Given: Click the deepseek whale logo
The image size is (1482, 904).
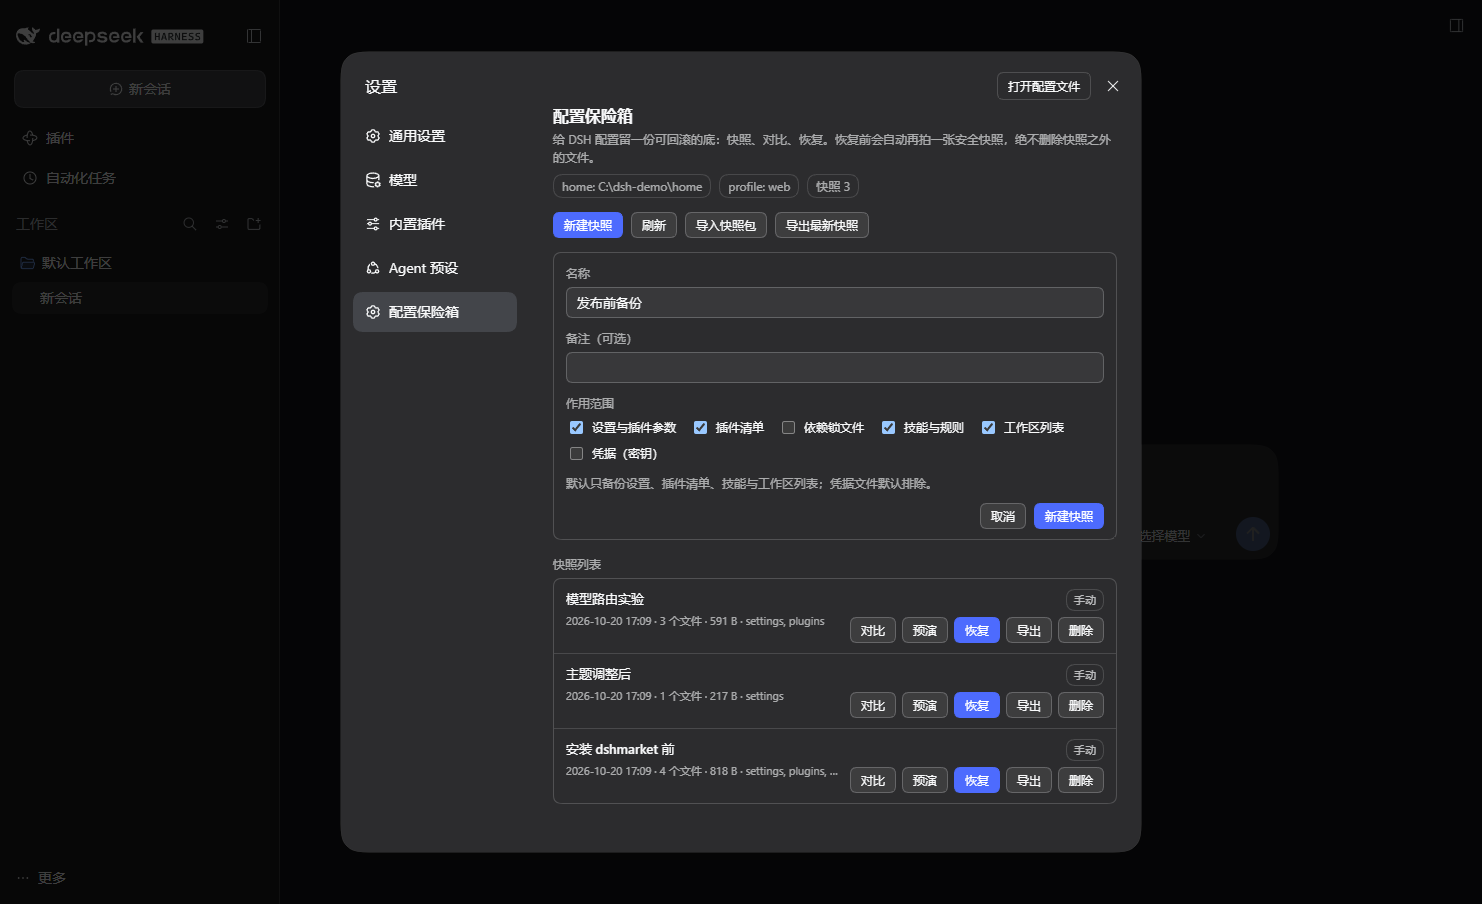Looking at the screenshot, I should pyautogui.click(x=28, y=36).
